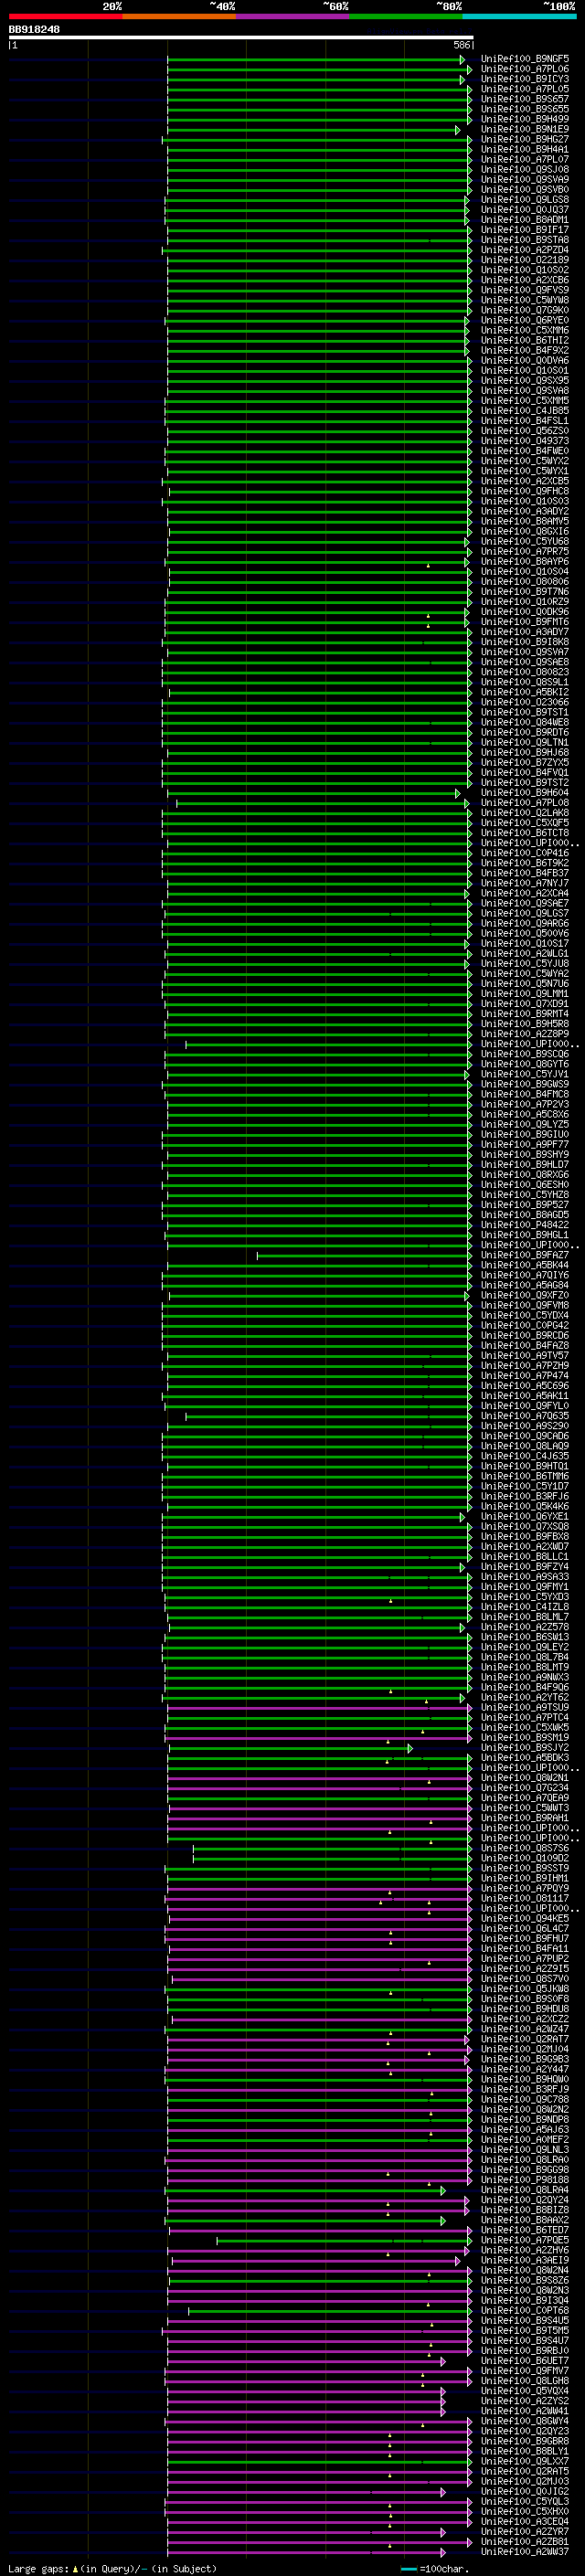Select the UniRef100_Q9XFZ0 hit label
The height and width of the screenshot is (2576, 585).
[525, 1296]
